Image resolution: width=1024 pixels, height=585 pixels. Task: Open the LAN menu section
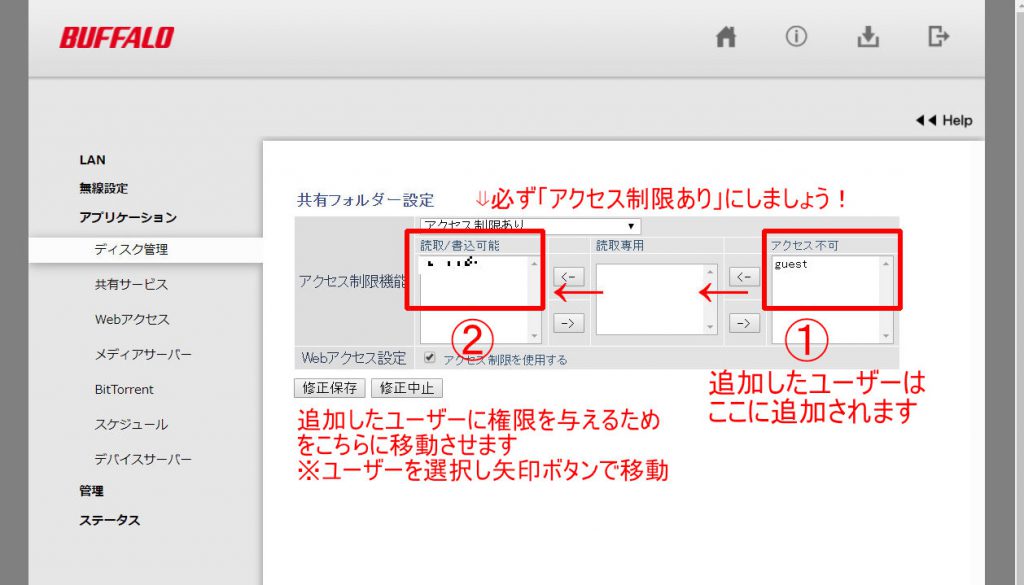(x=92, y=160)
